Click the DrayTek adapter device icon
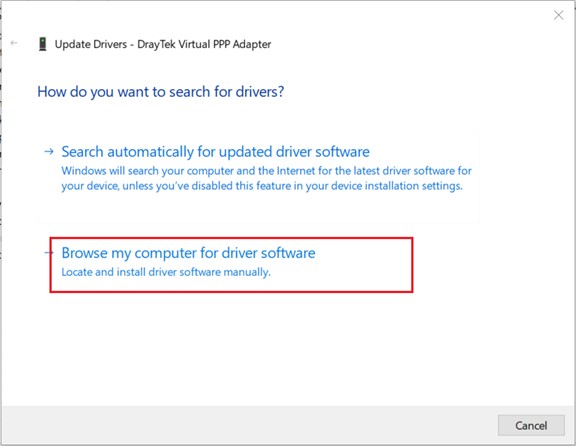The width and height of the screenshot is (576, 446). [43, 44]
